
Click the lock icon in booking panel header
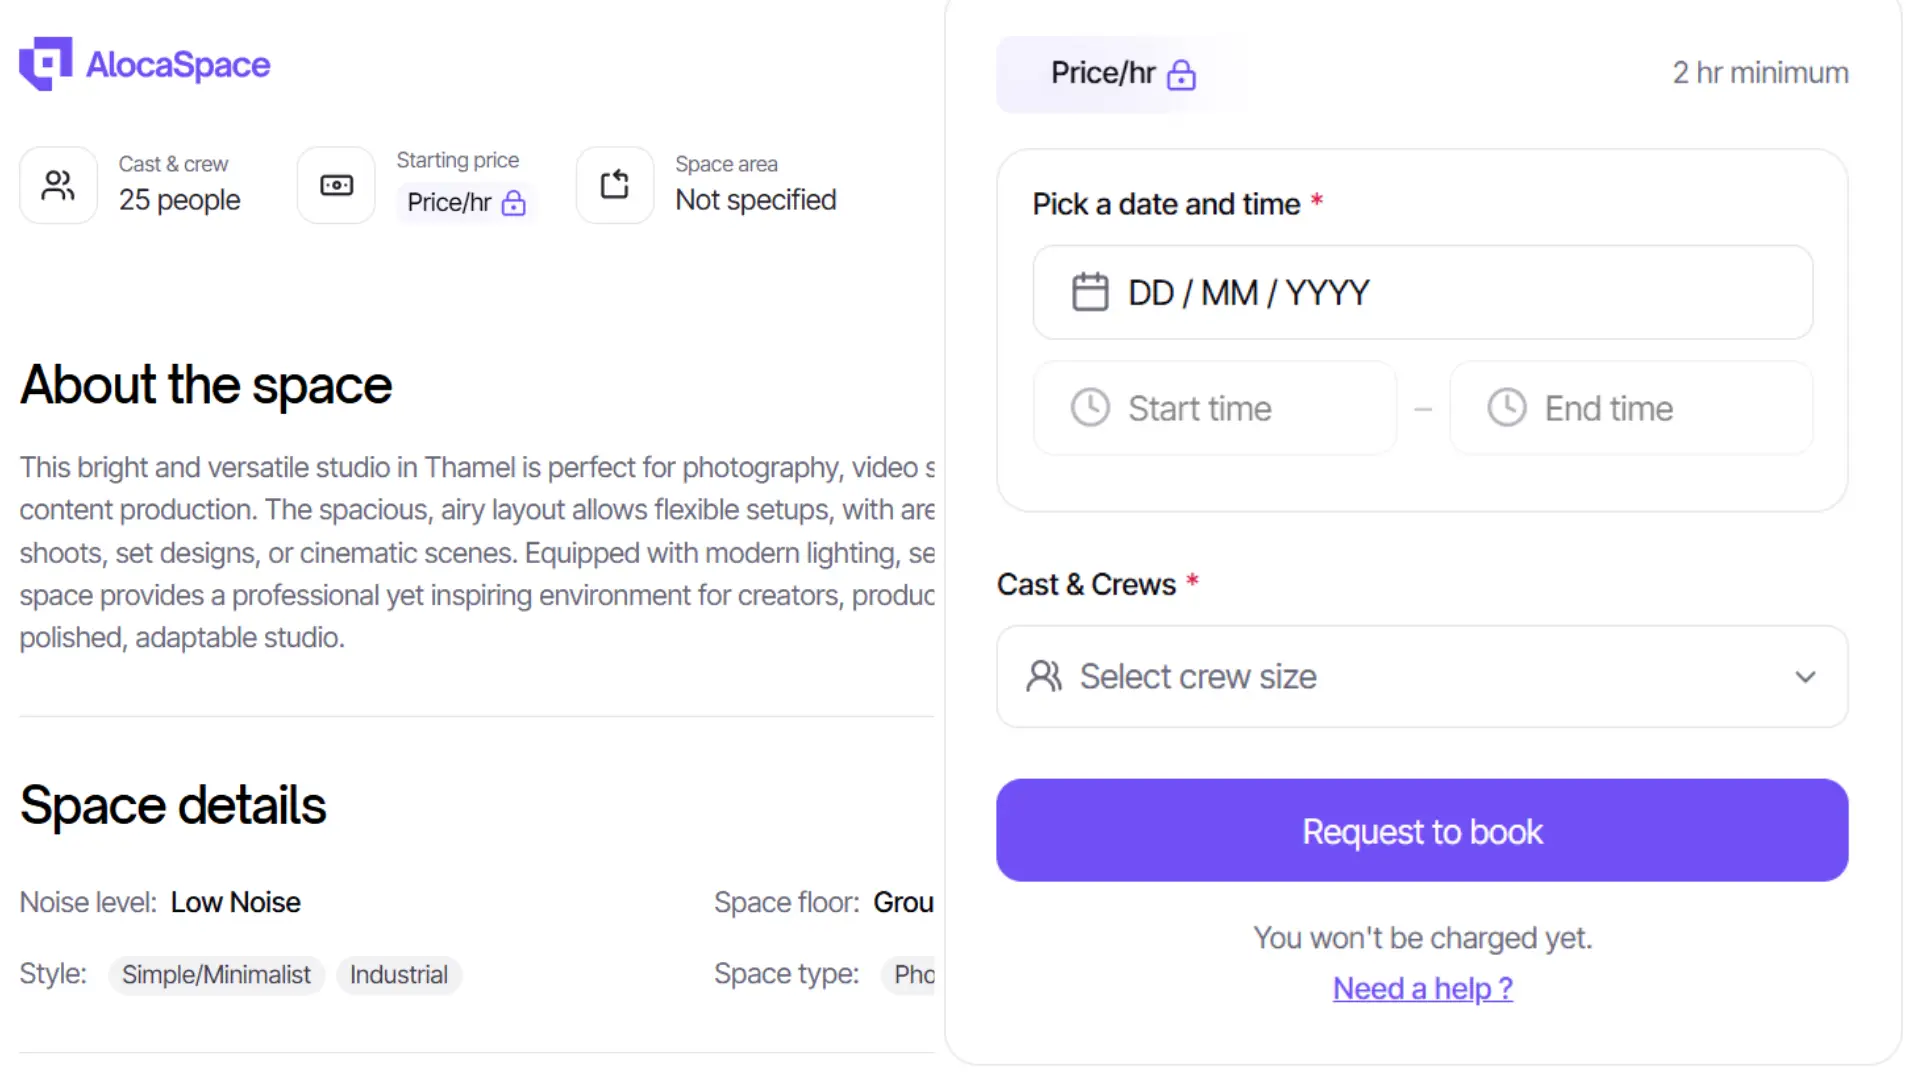pos(1181,75)
